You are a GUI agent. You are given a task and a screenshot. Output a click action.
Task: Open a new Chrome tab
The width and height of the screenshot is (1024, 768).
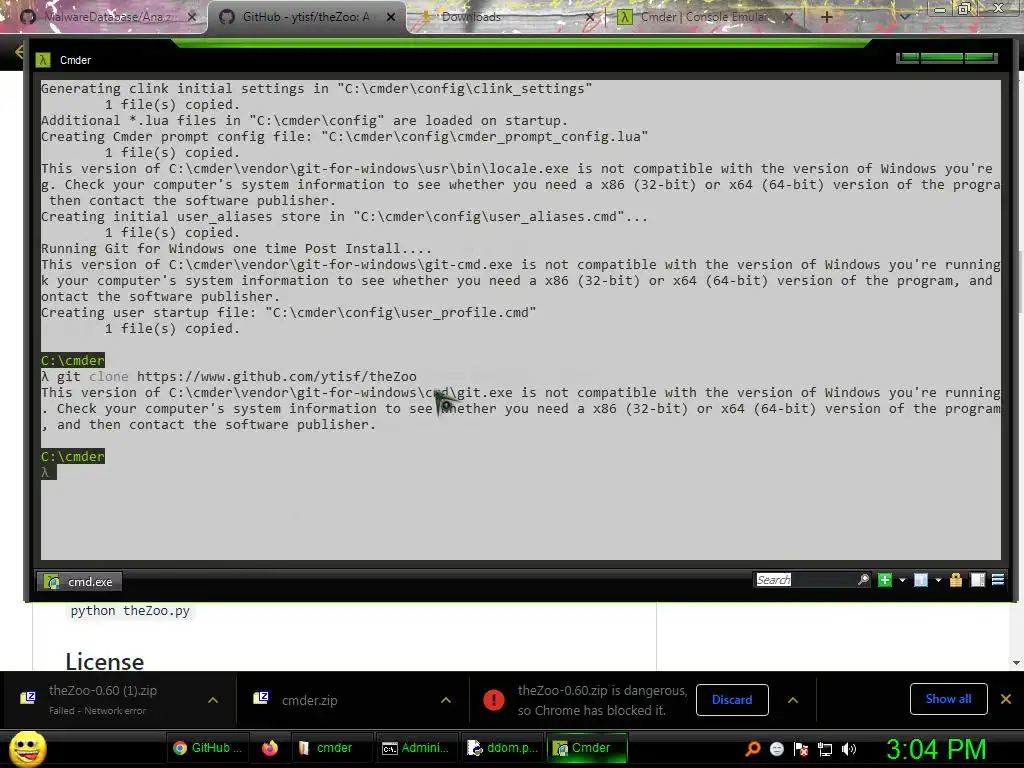pyautogui.click(x=826, y=17)
